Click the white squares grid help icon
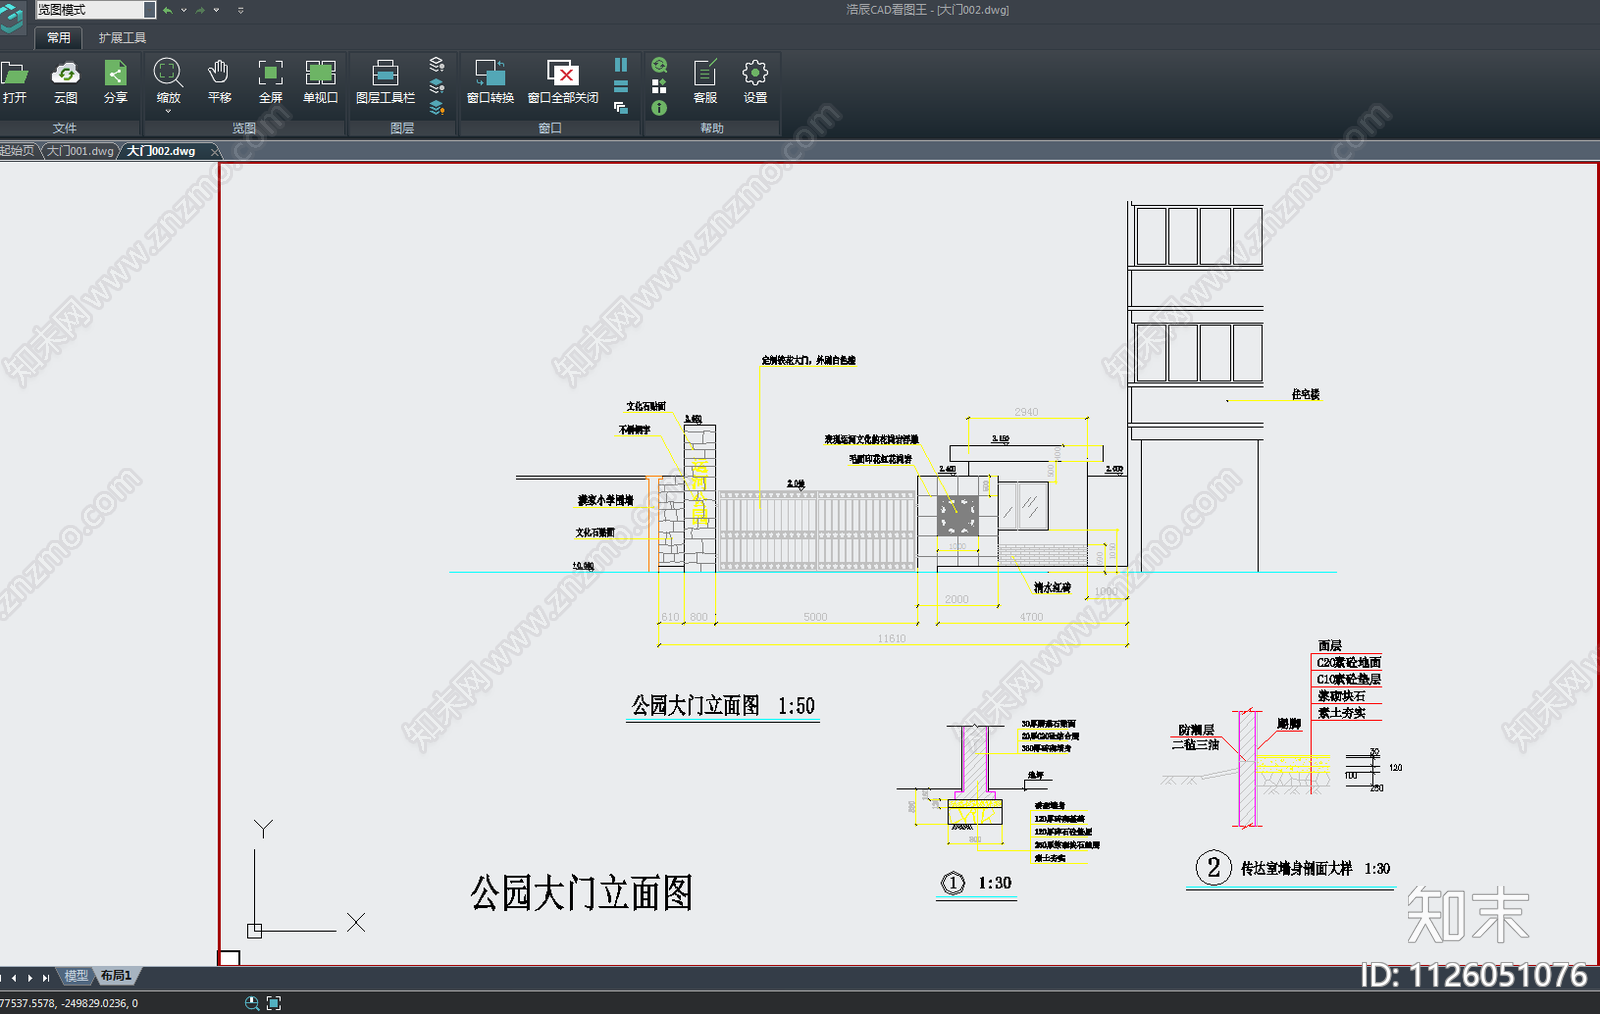Image resolution: width=1600 pixels, height=1014 pixels. tap(659, 86)
